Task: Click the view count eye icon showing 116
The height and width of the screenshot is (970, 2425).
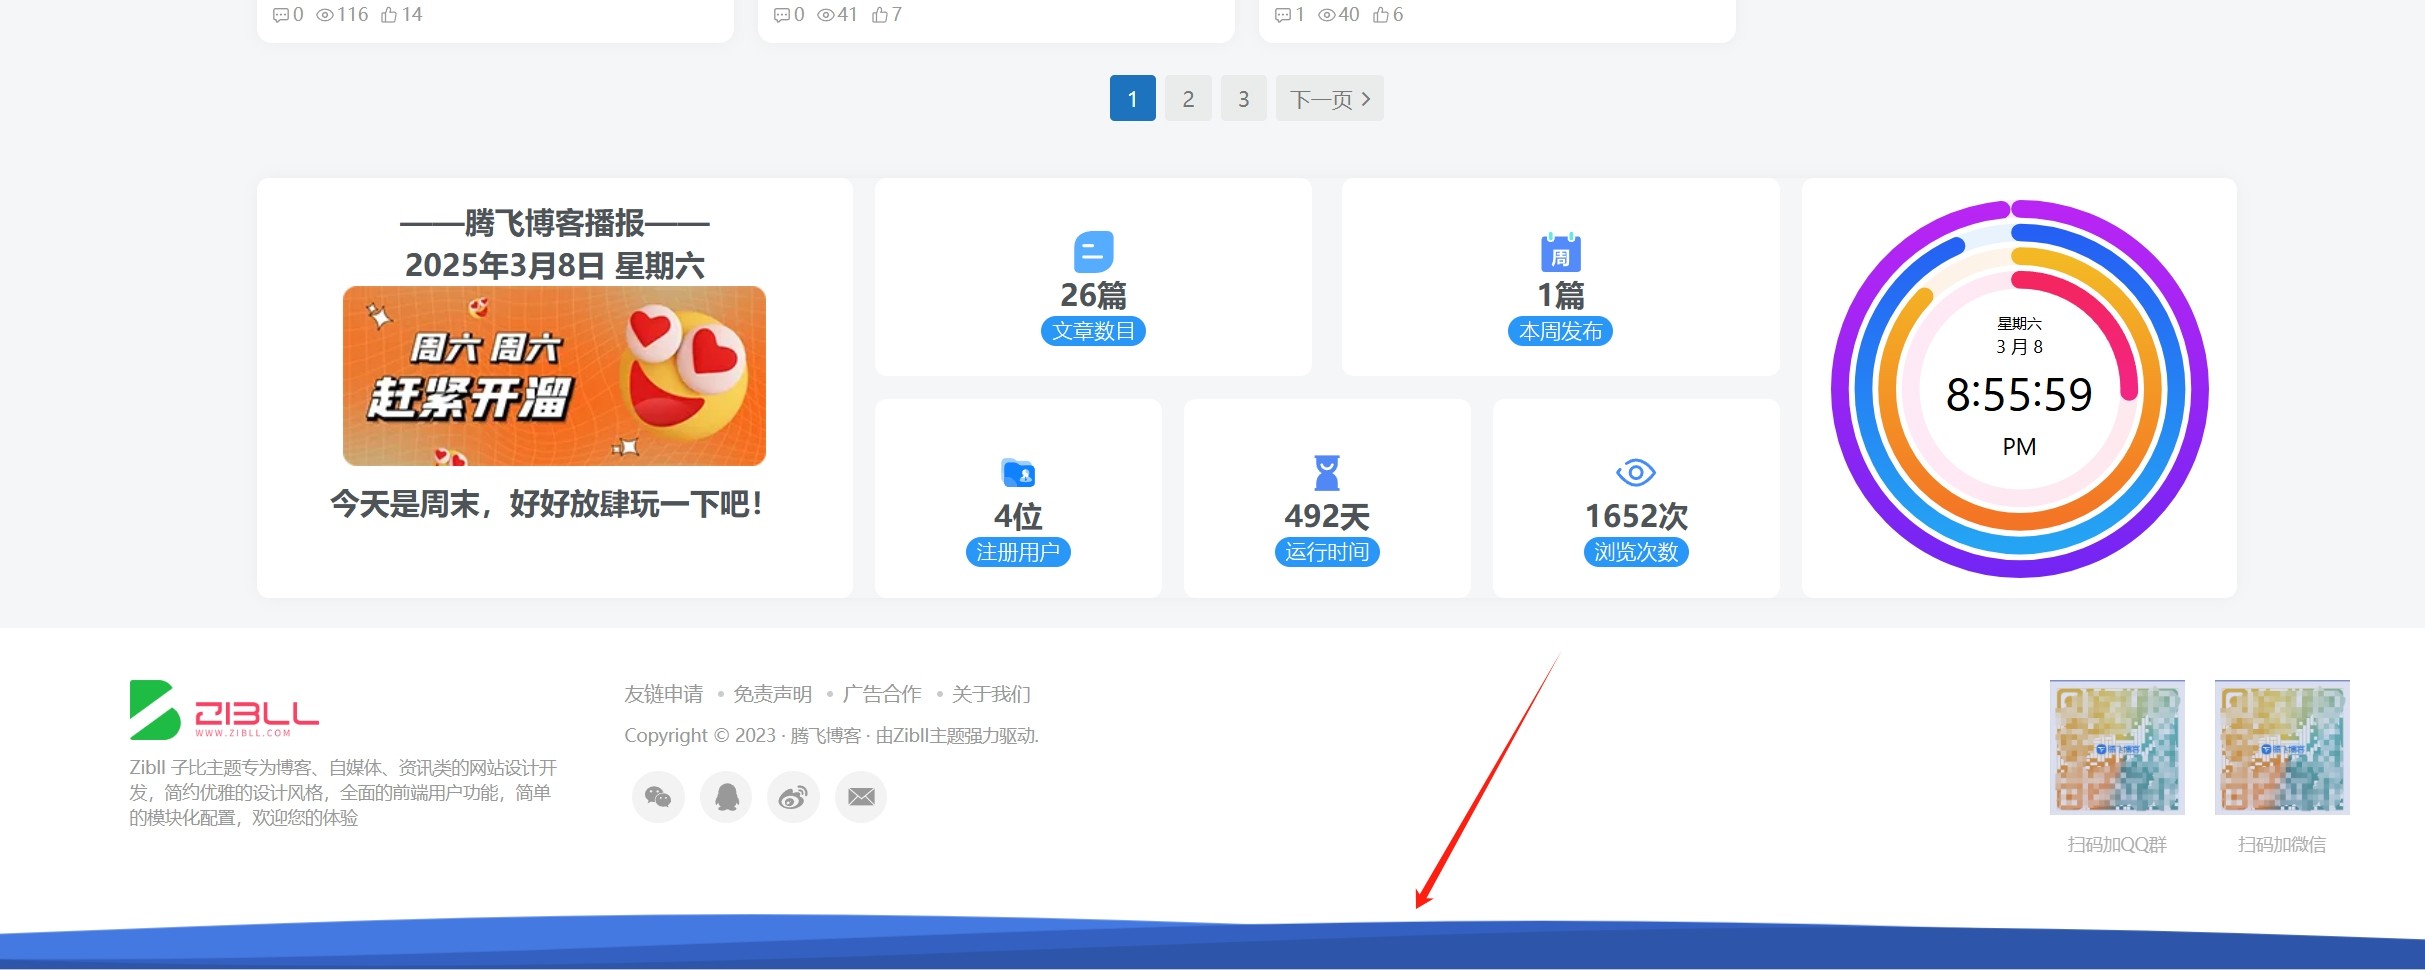Action: tap(324, 14)
